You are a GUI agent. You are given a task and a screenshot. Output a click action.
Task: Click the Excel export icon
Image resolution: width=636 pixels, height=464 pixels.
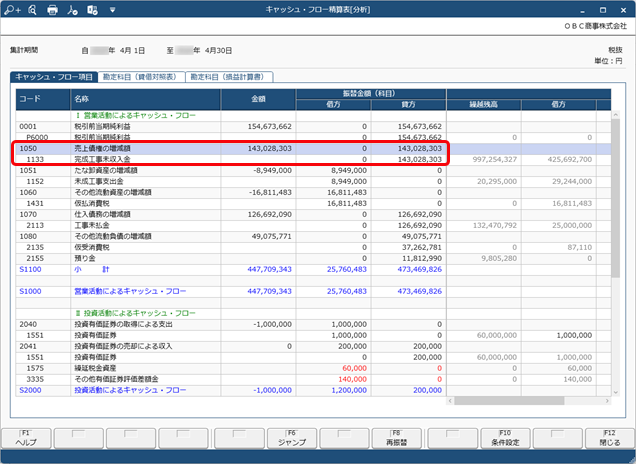coord(92,10)
